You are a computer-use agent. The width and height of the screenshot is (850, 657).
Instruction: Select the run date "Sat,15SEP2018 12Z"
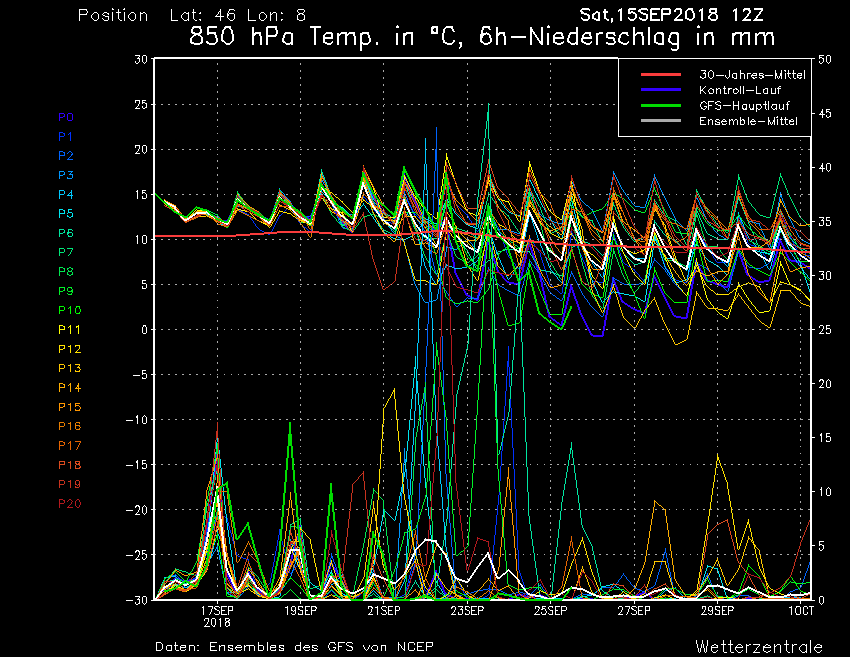[x=672, y=15]
